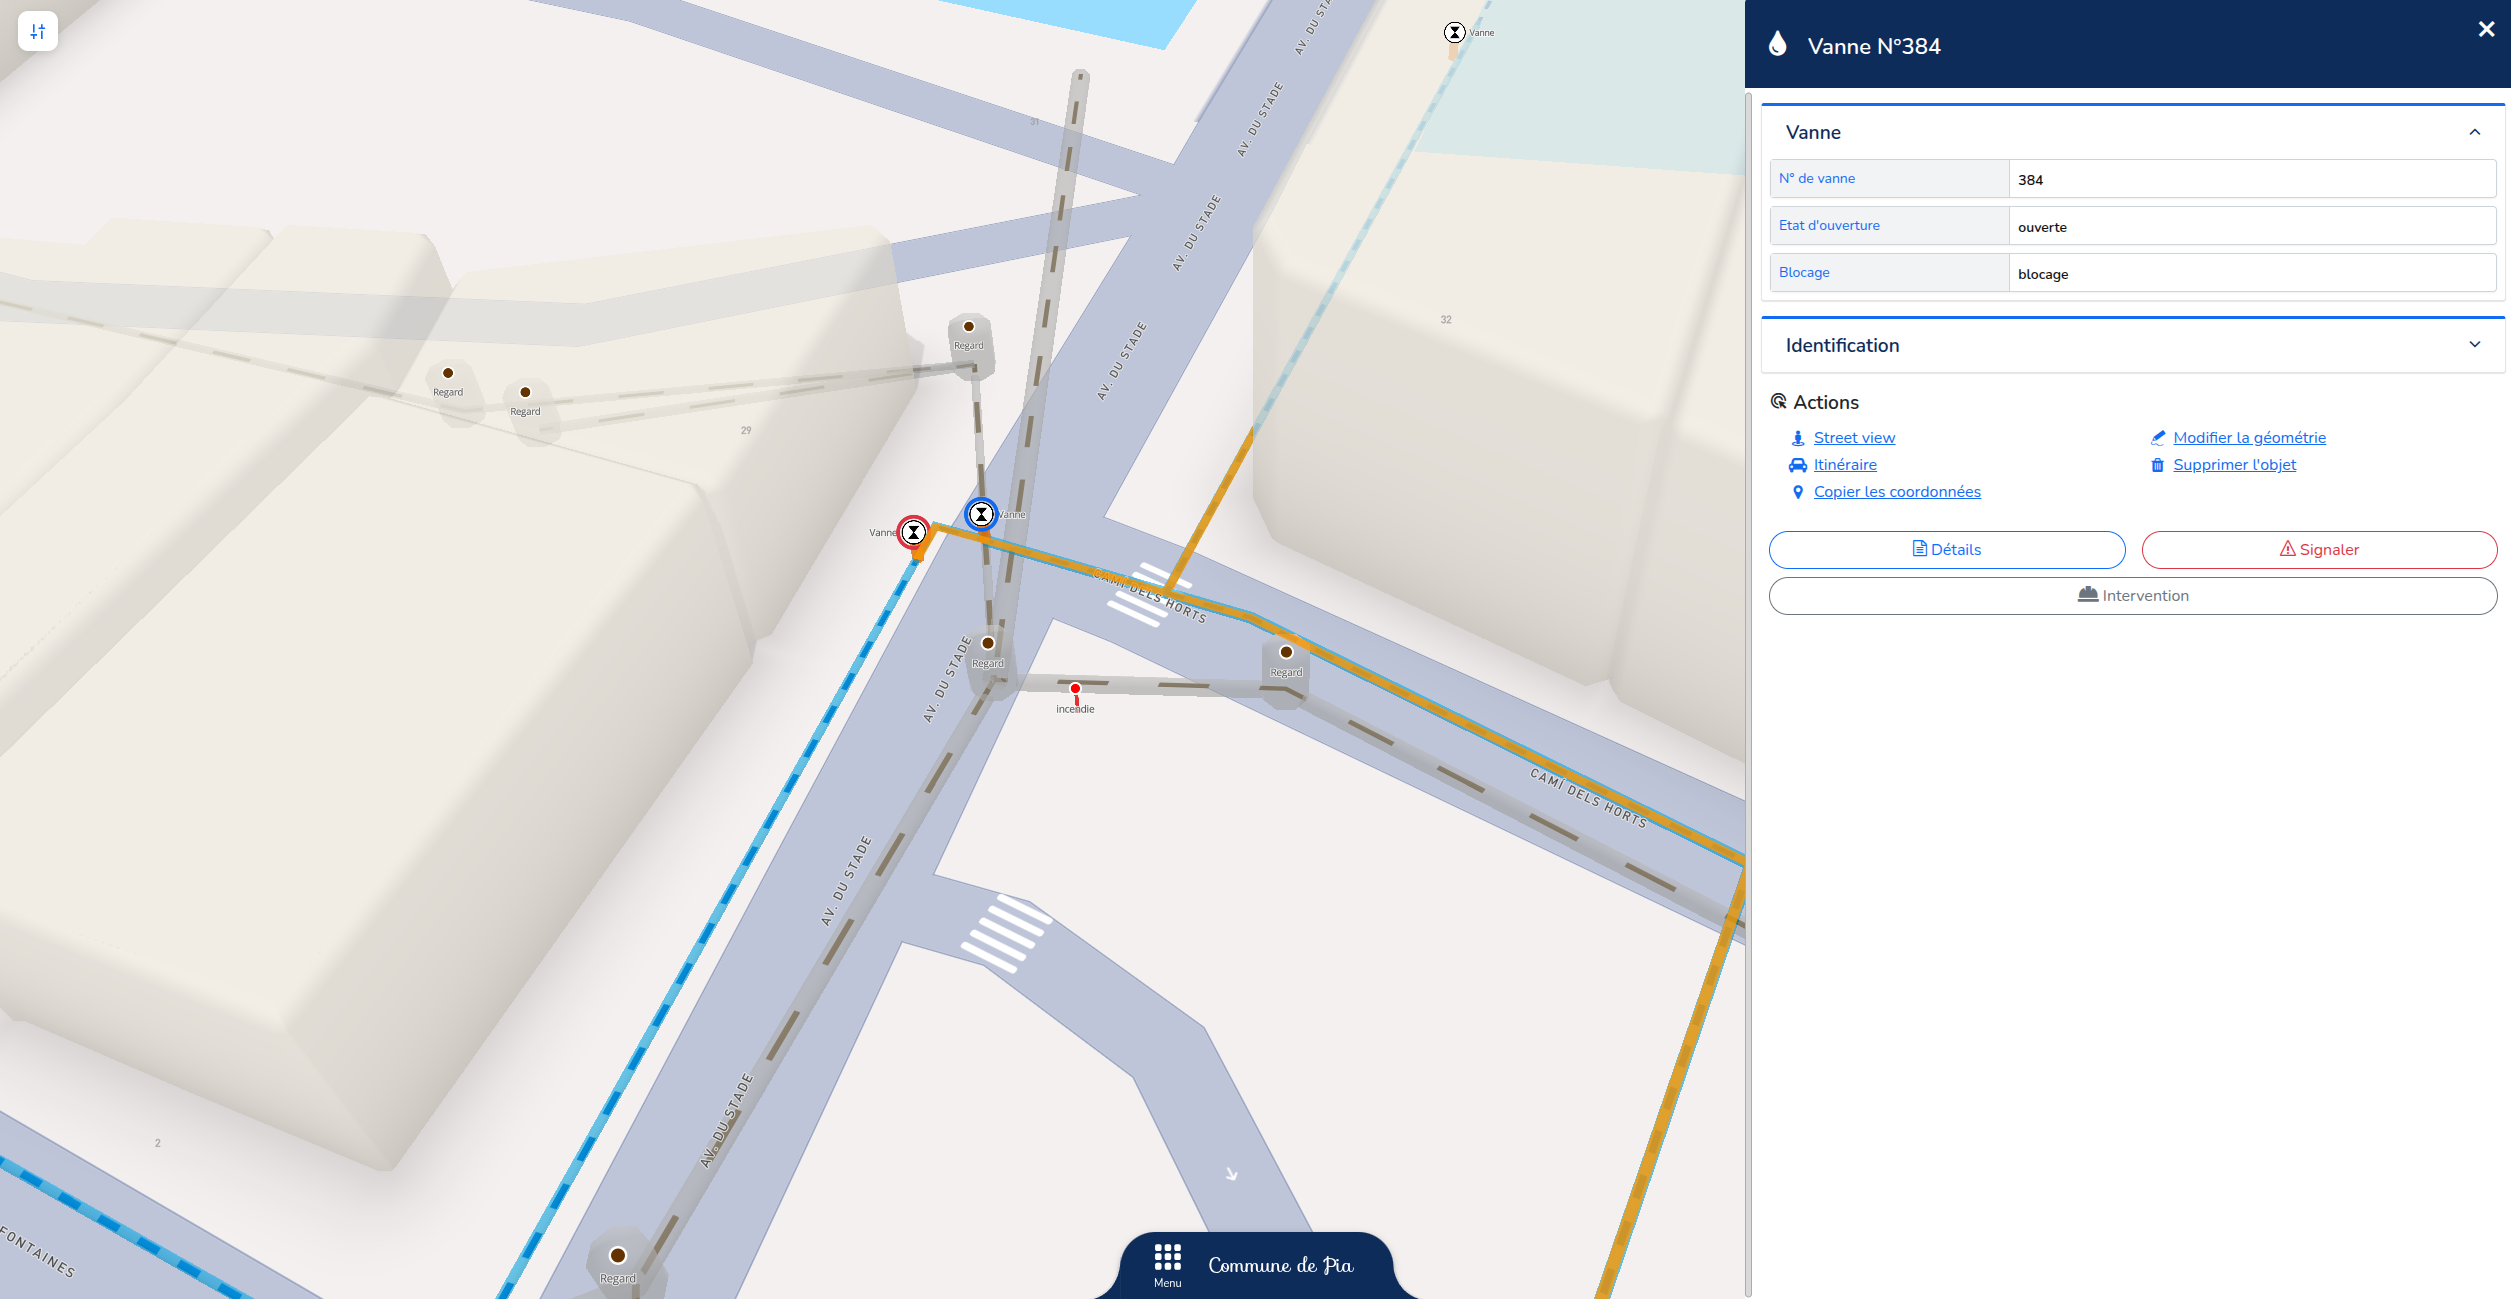Viewport: 2511px width, 1299px height.
Task: Click Supprimer l'objet link
Action: pyautogui.click(x=2234, y=465)
